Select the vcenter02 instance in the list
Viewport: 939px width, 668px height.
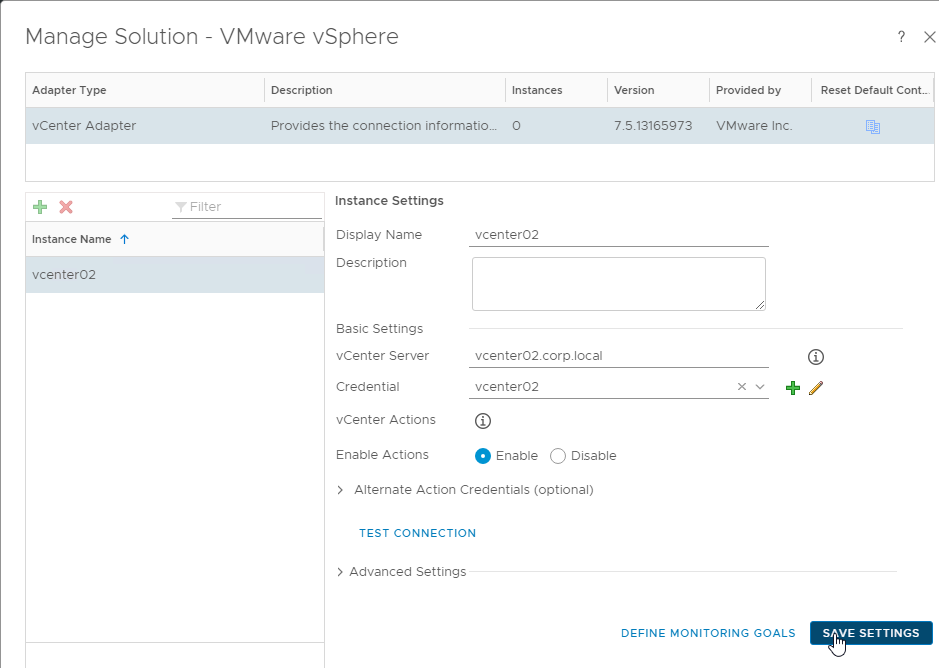[x=175, y=275]
